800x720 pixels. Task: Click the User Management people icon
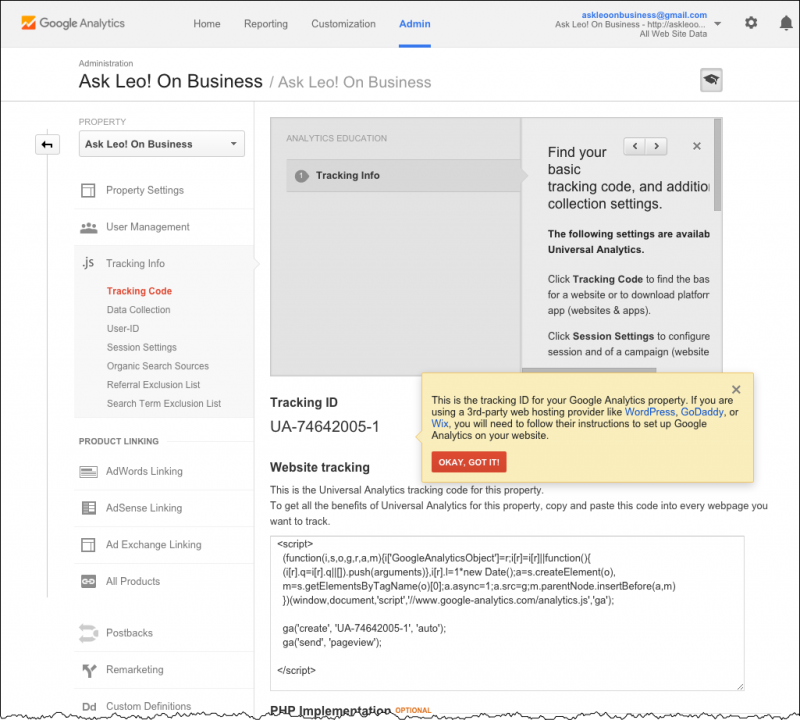pos(88,228)
